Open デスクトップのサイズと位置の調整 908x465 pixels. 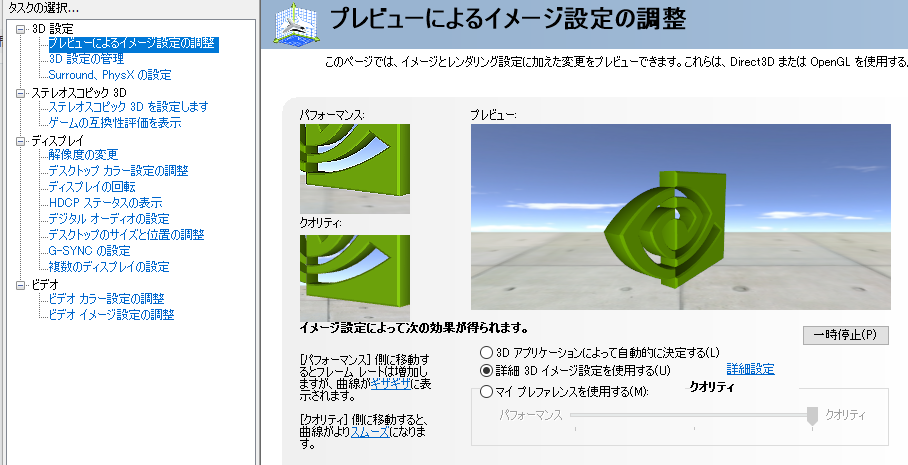(126, 235)
